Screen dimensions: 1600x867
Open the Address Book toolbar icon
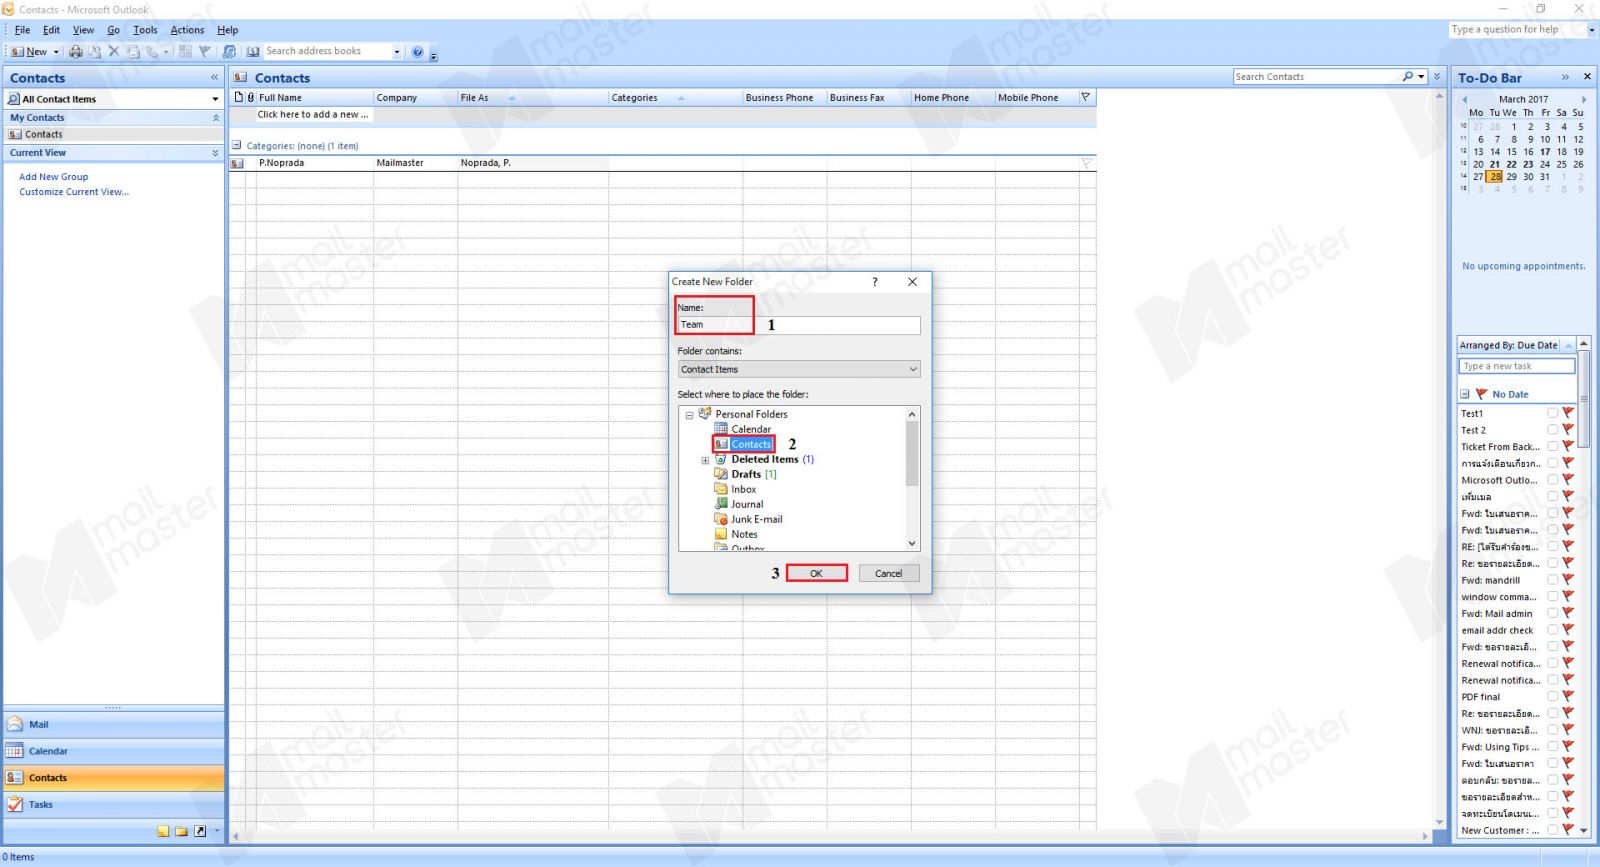tap(253, 51)
